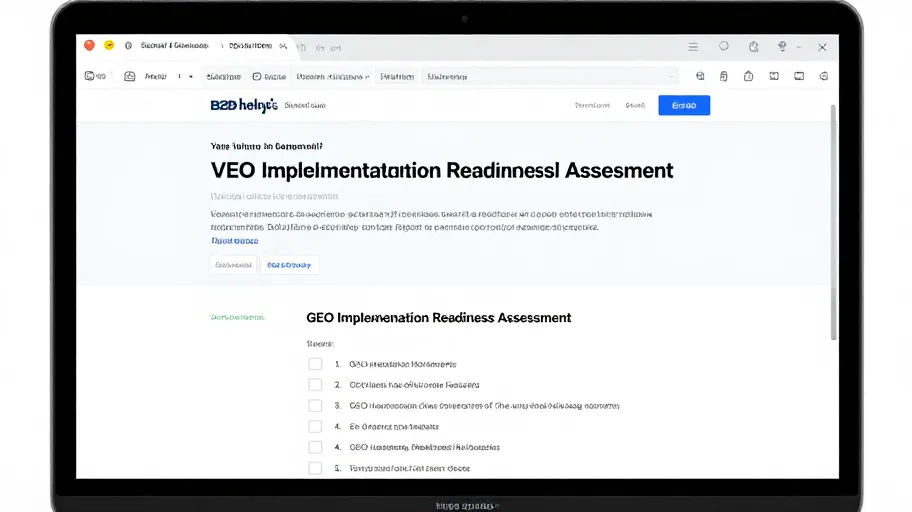Check the box for list item 2
The height and width of the screenshot is (512, 912).
(x=315, y=385)
